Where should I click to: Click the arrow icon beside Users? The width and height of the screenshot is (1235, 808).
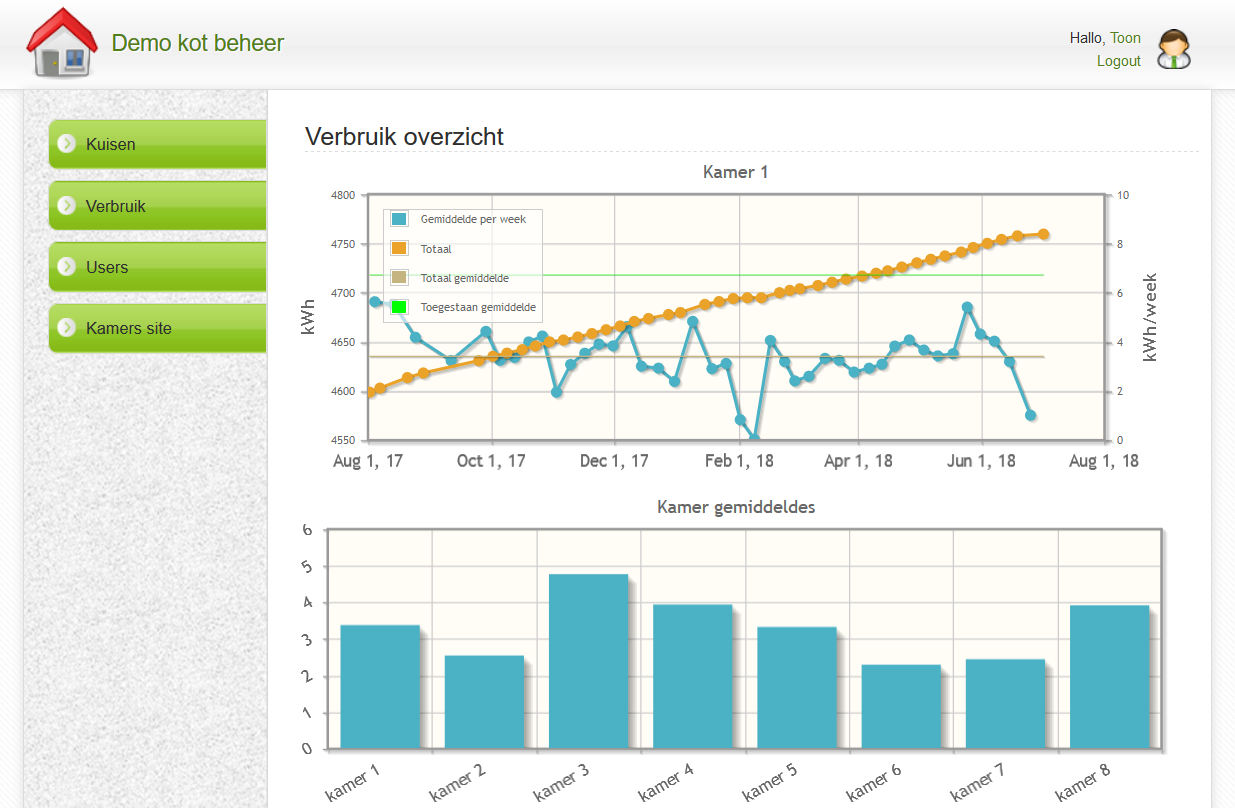pos(67,267)
